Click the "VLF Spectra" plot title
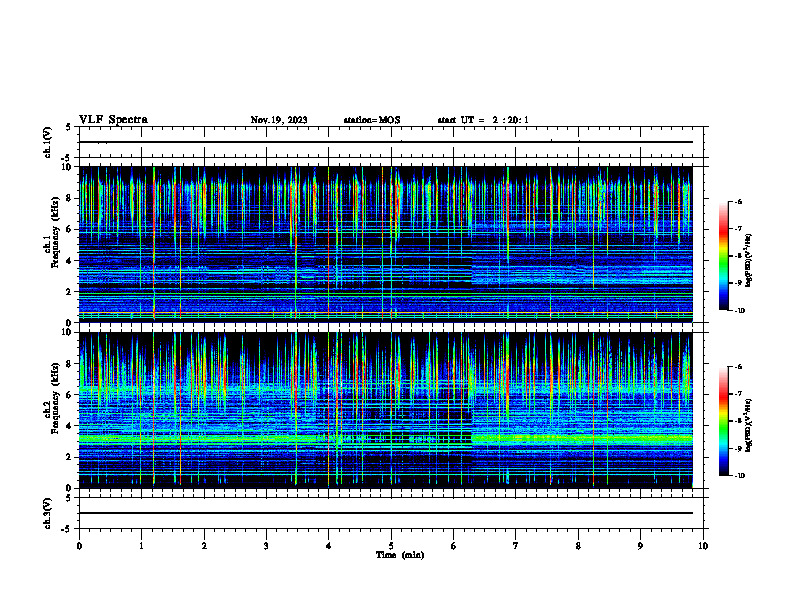This screenshot has width=792, height=612. point(113,120)
